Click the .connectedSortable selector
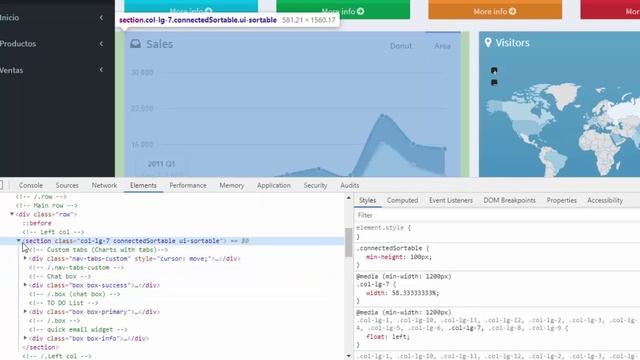This screenshot has width=640, height=360. (389, 248)
